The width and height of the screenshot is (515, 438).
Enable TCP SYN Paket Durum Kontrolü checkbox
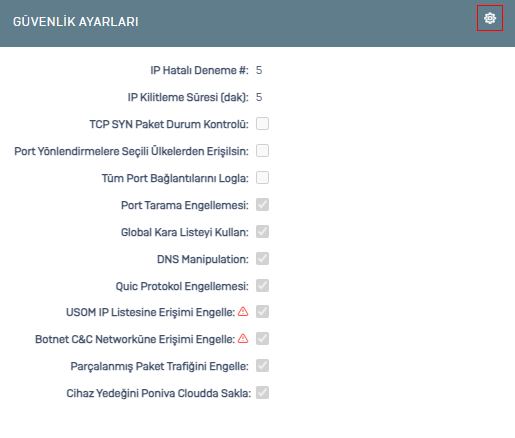pos(262,124)
